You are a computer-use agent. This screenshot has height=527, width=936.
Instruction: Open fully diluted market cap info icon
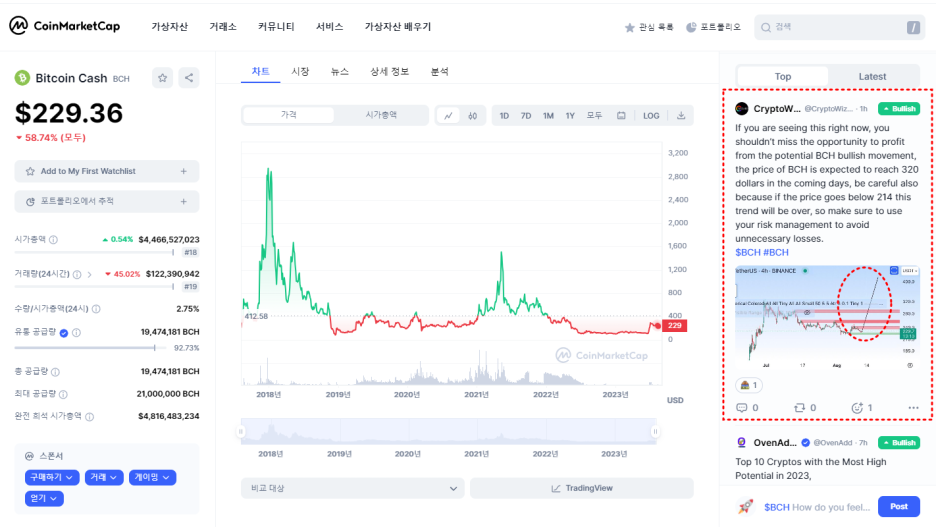tap(90, 417)
